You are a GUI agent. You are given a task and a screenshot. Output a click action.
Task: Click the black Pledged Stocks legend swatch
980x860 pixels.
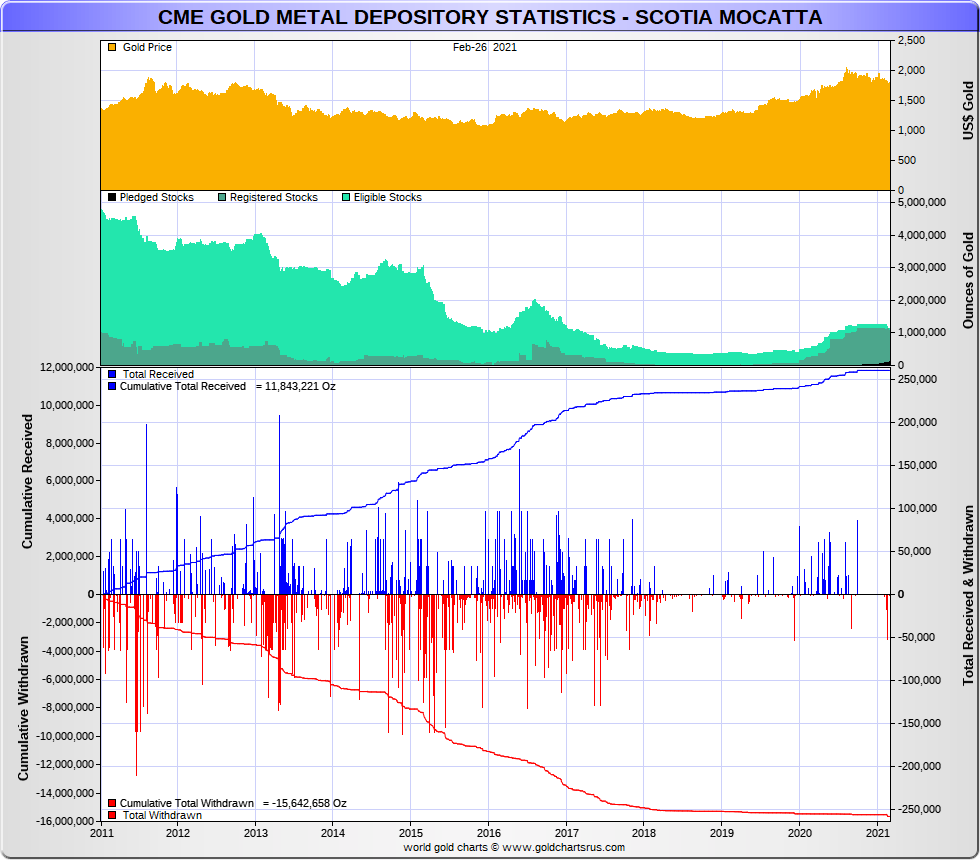click(x=112, y=198)
